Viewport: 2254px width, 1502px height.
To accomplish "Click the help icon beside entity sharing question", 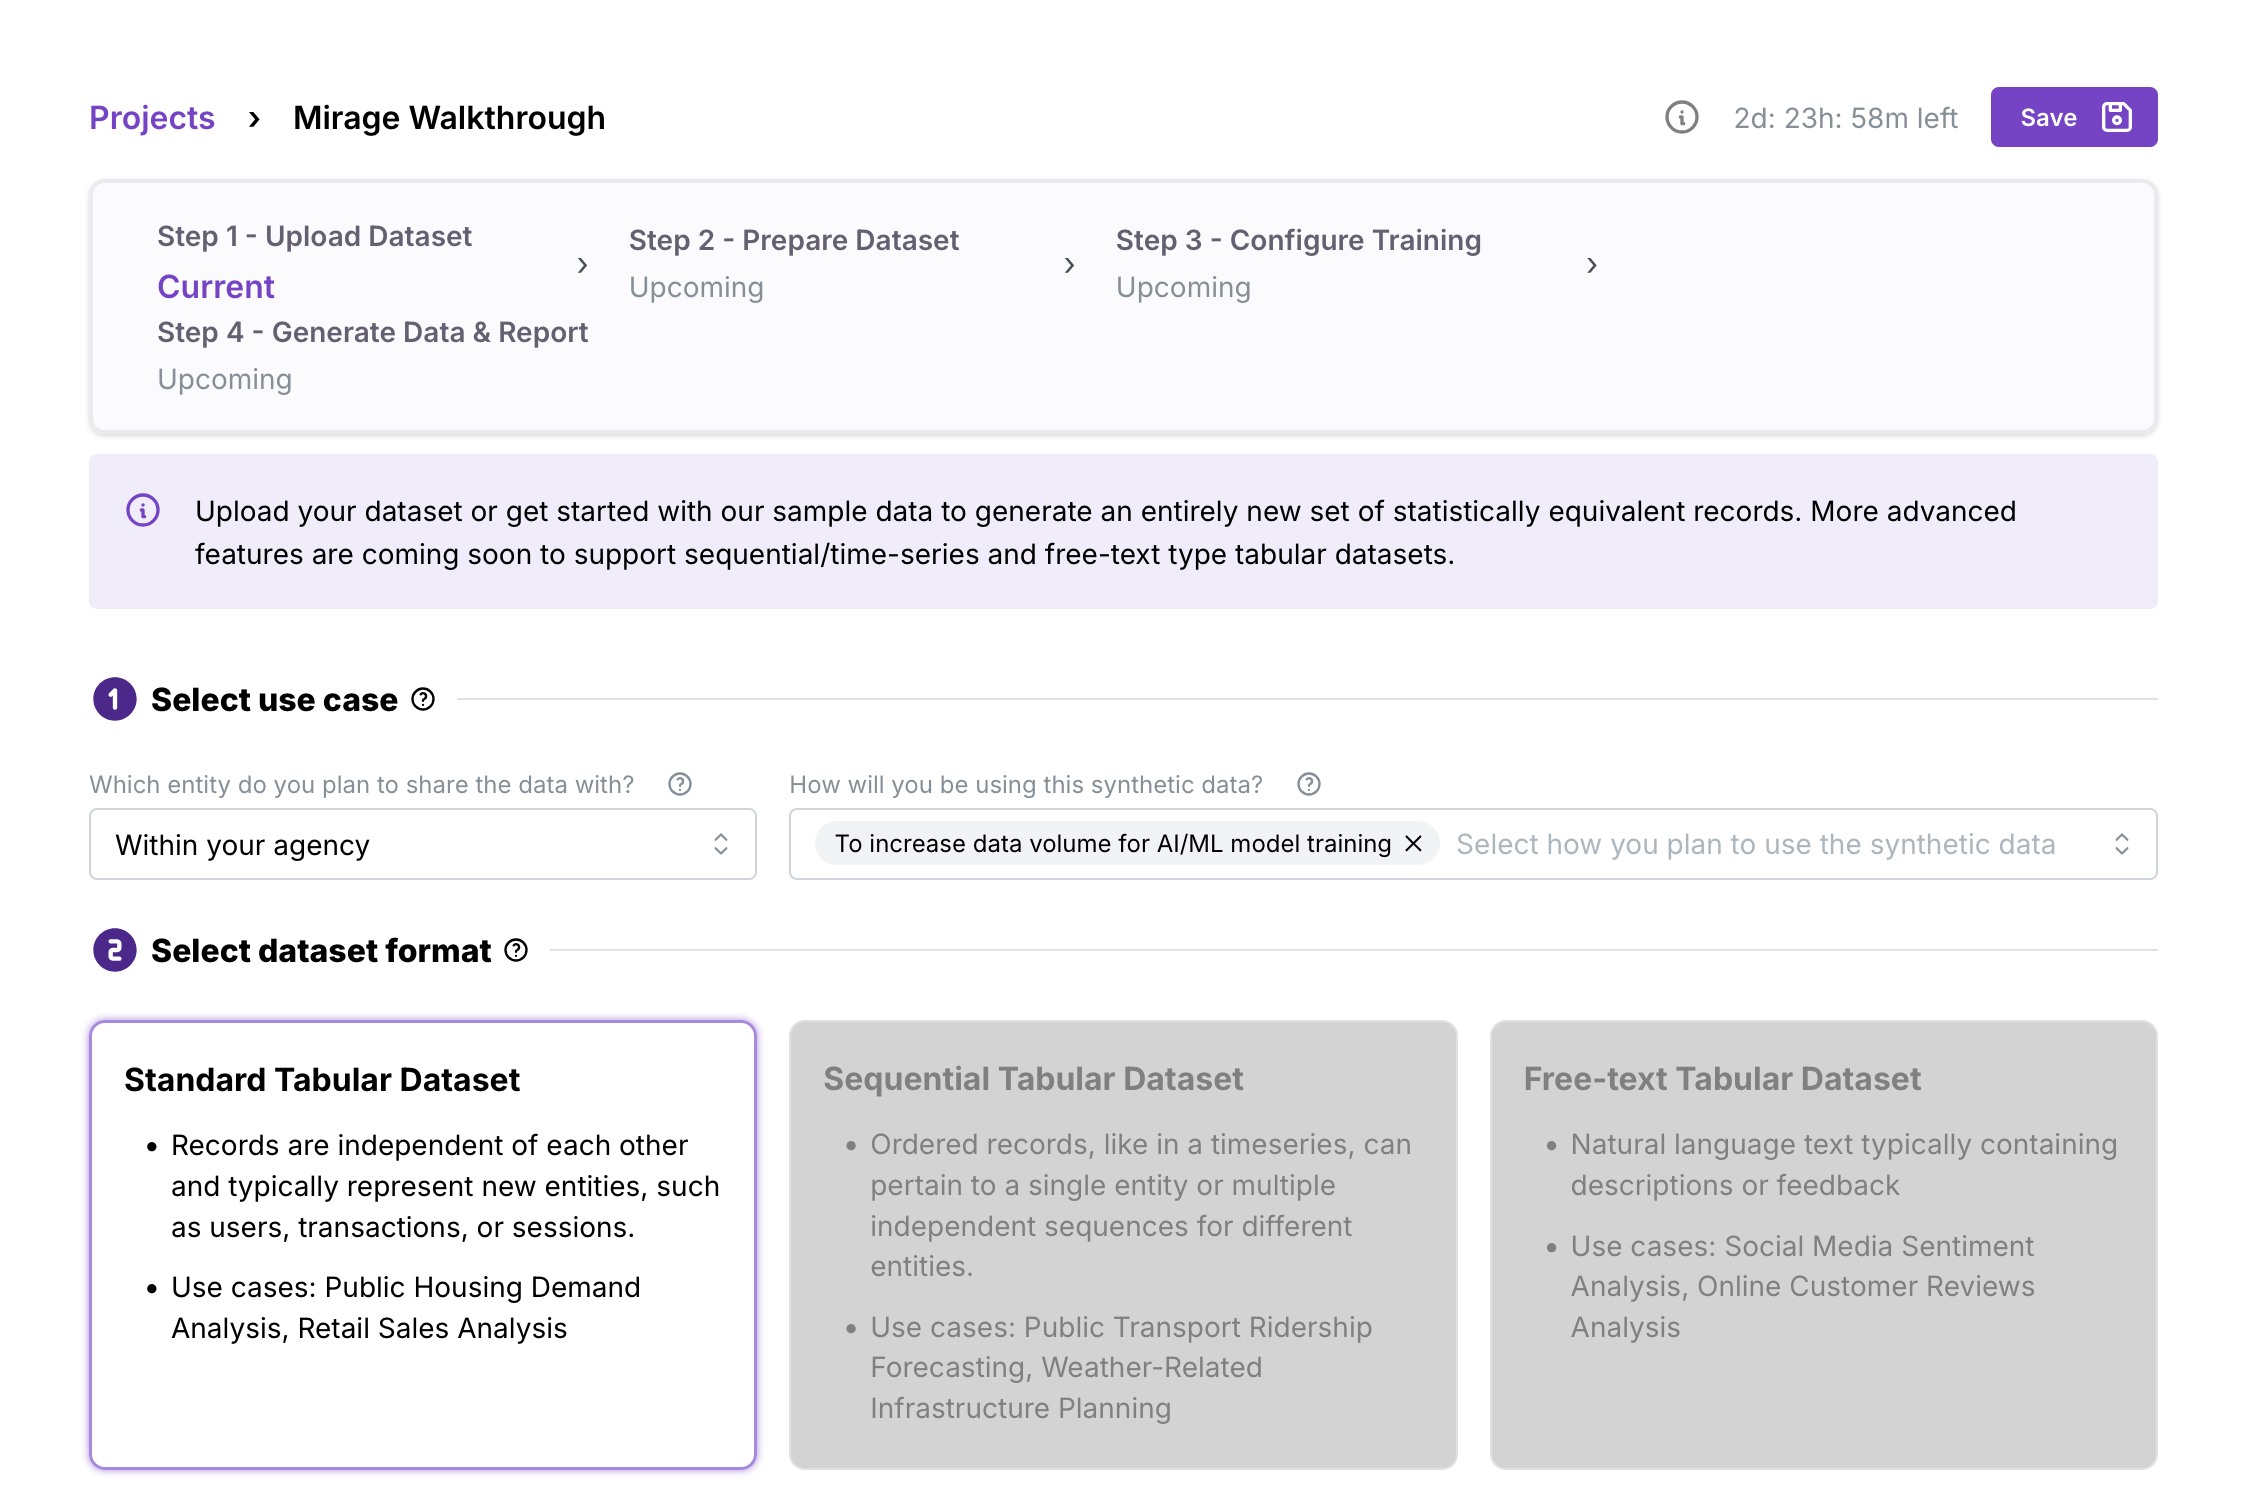I will 680,784.
